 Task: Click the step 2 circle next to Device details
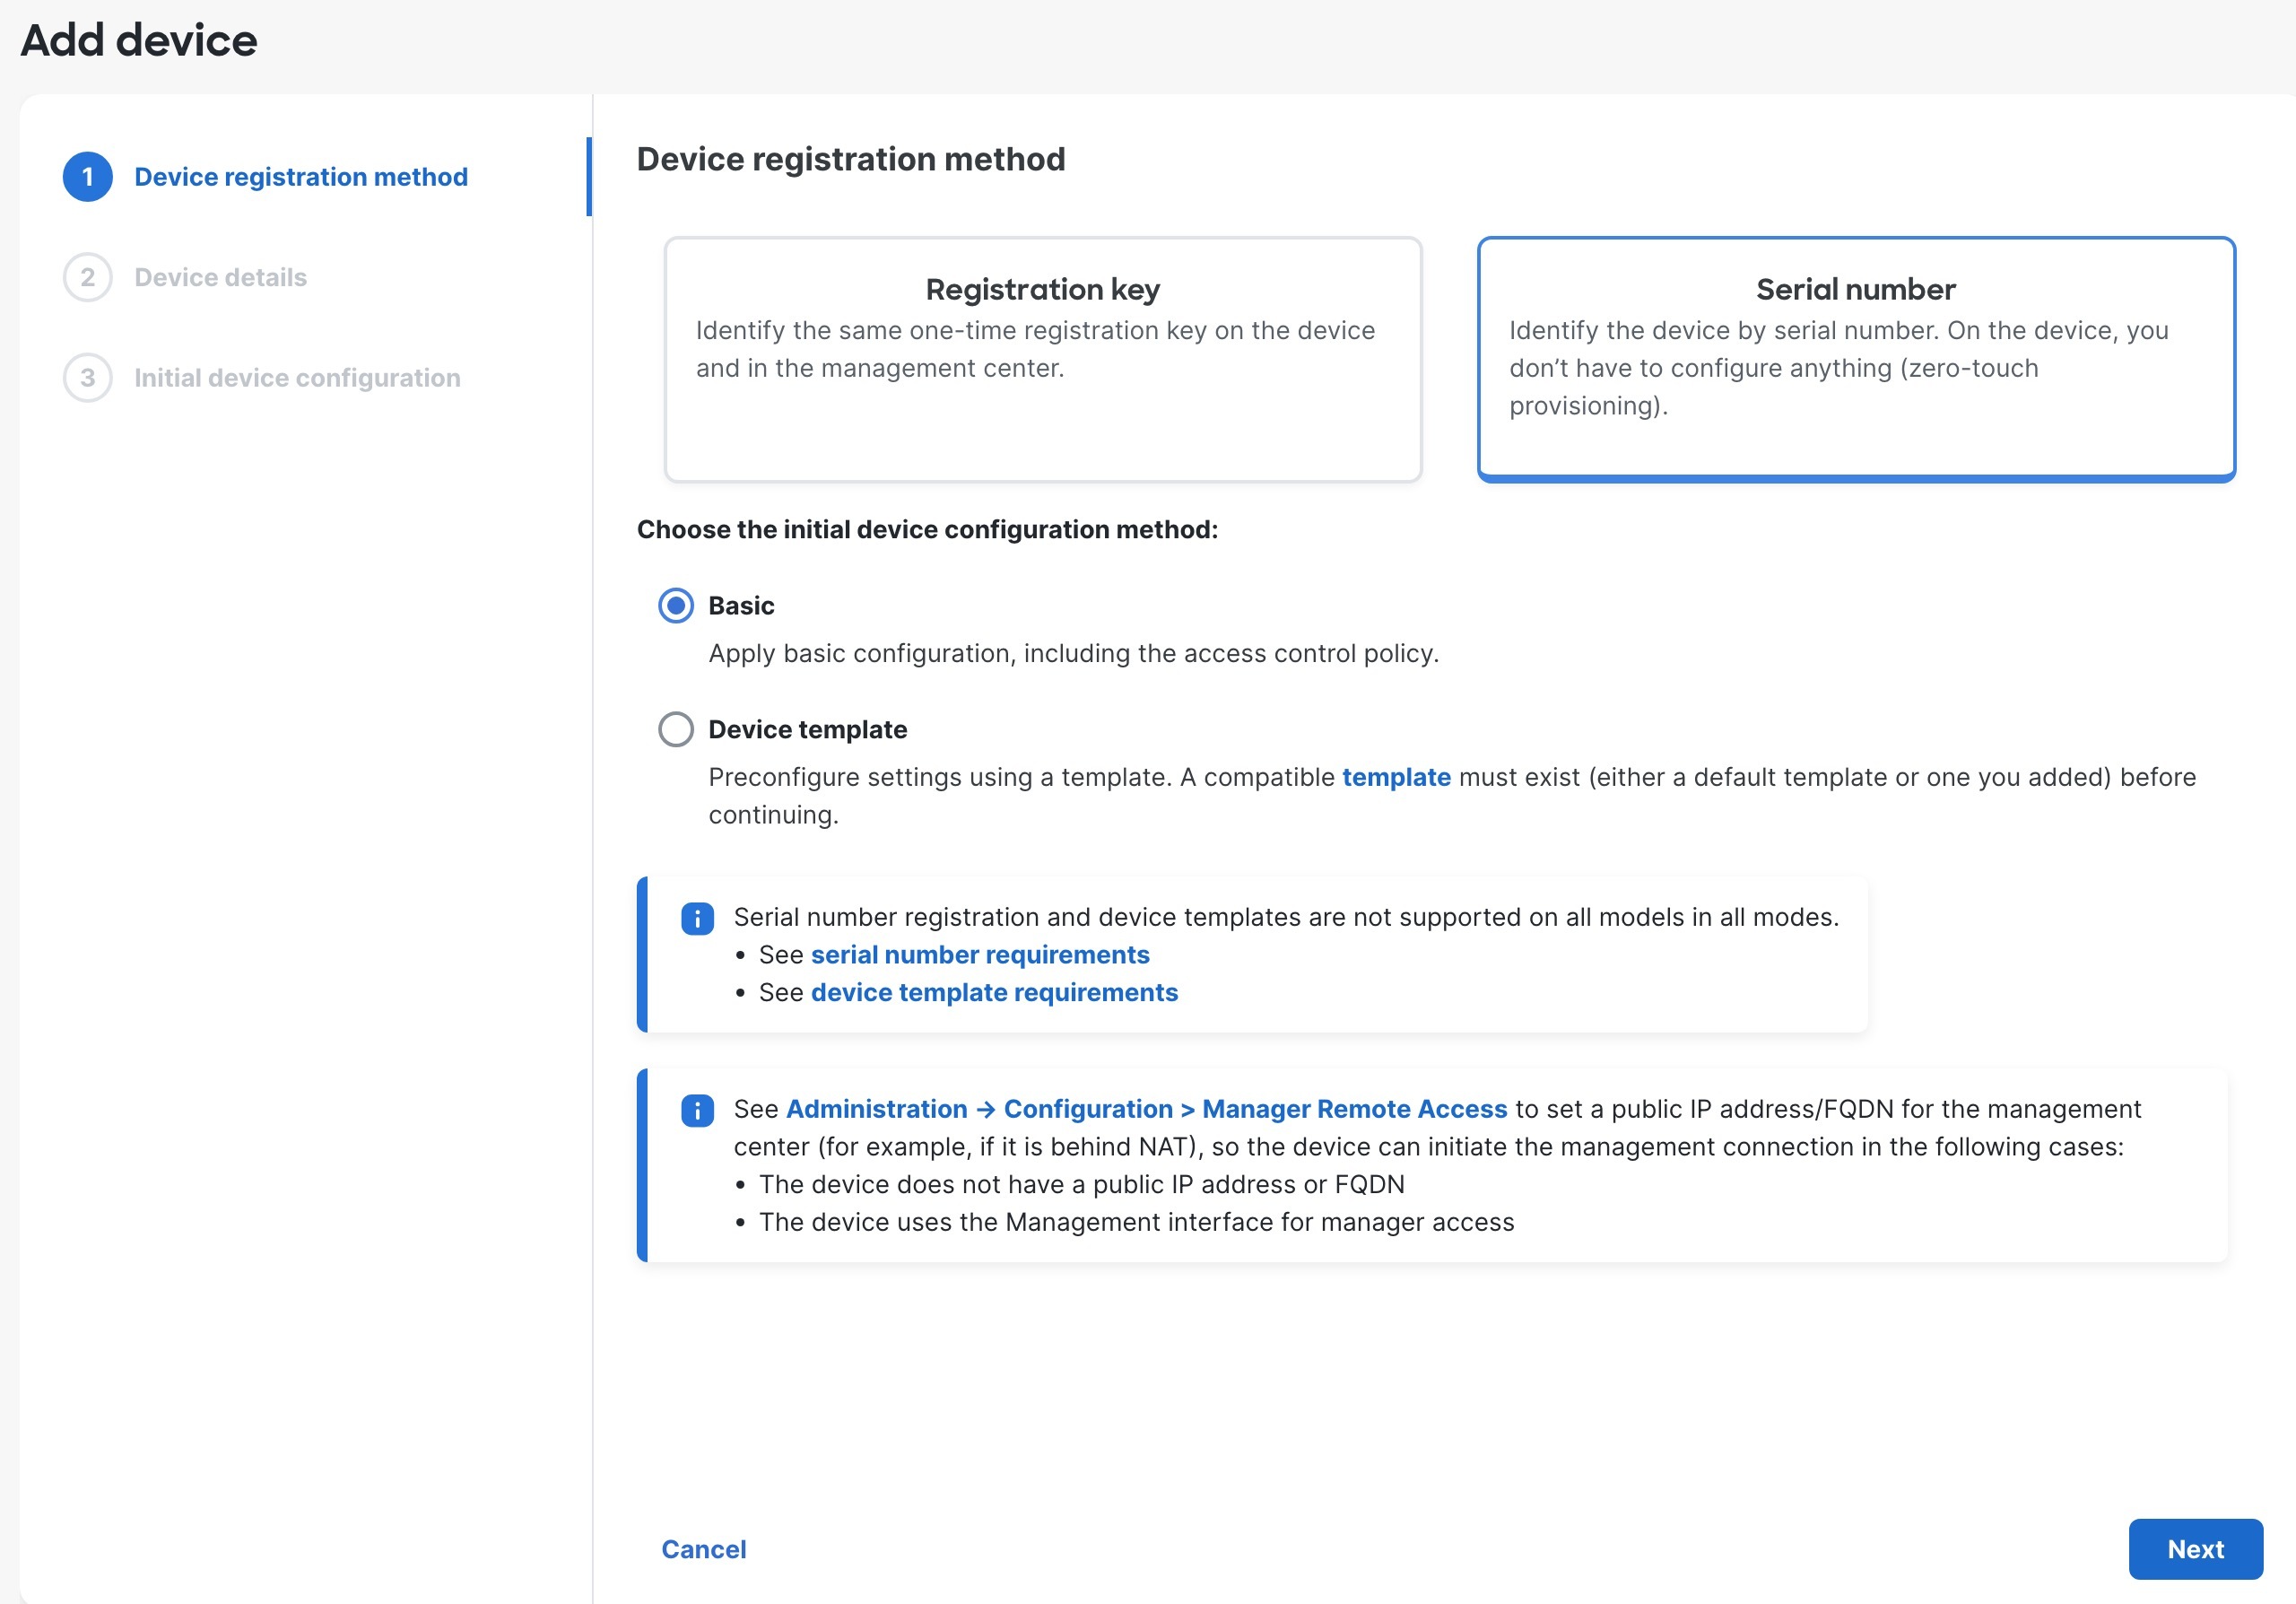(88, 277)
